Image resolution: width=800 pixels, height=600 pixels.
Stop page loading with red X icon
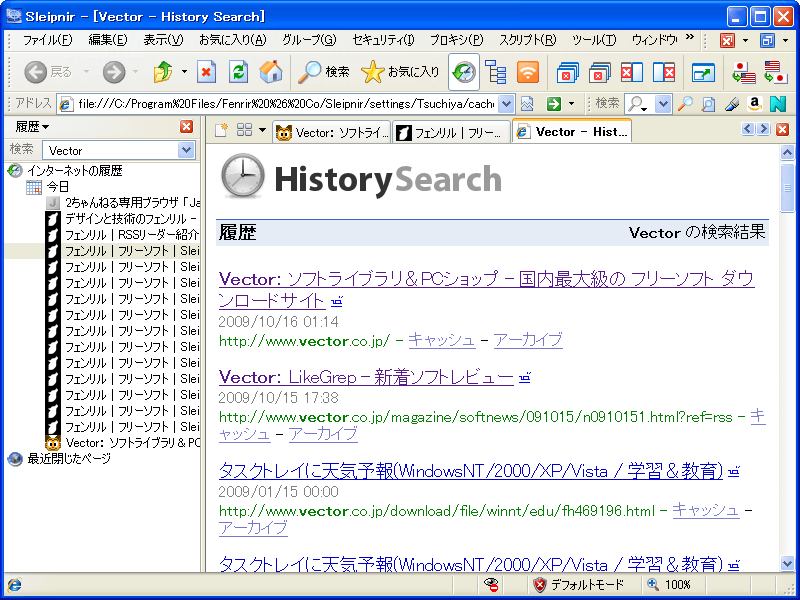pyautogui.click(x=206, y=72)
